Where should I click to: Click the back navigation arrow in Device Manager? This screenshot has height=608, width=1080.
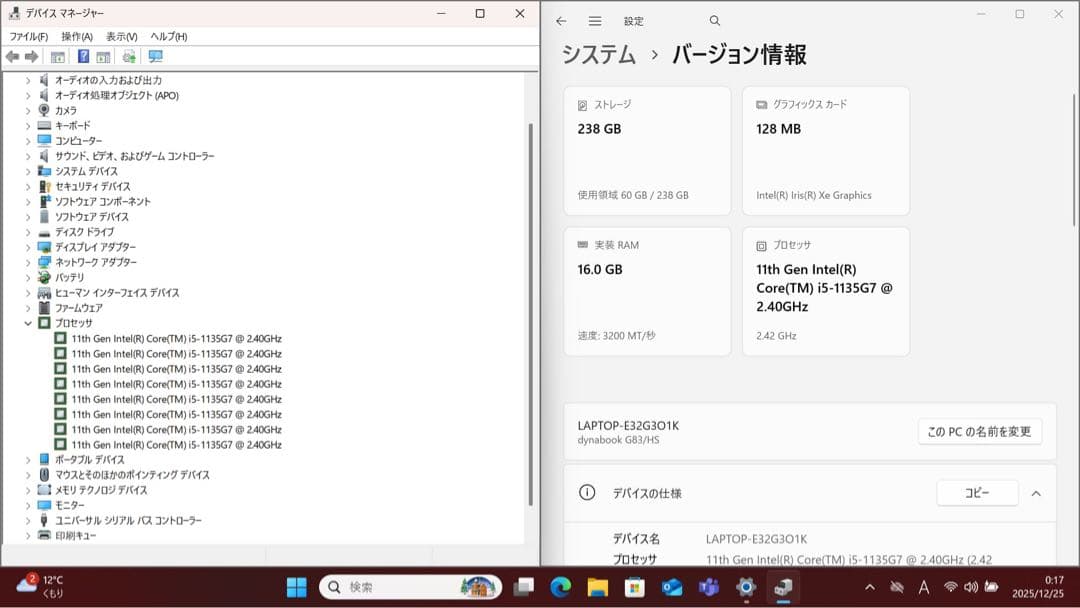click(12, 57)
